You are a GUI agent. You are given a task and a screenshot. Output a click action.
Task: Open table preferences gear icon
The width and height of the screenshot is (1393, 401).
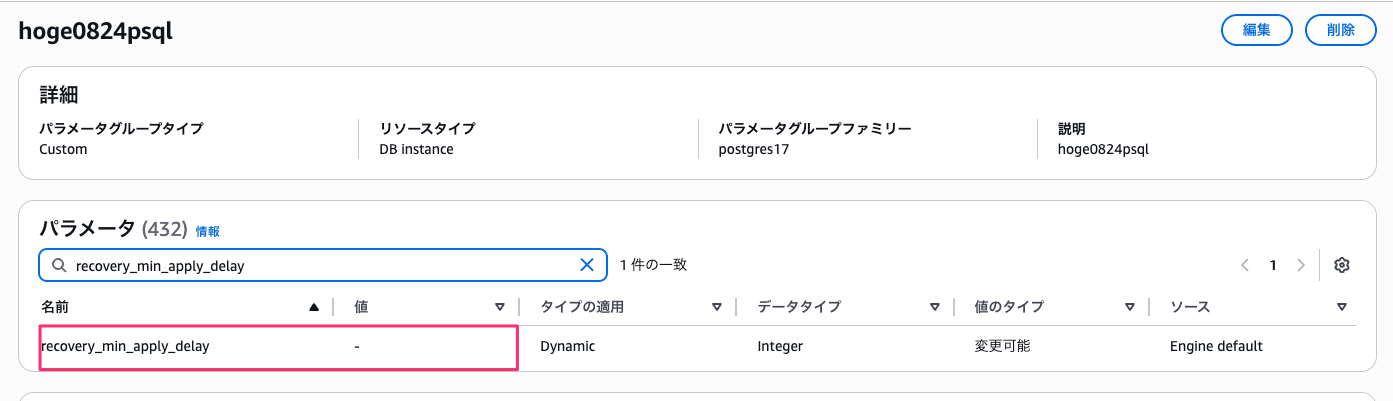[1342, 265]
